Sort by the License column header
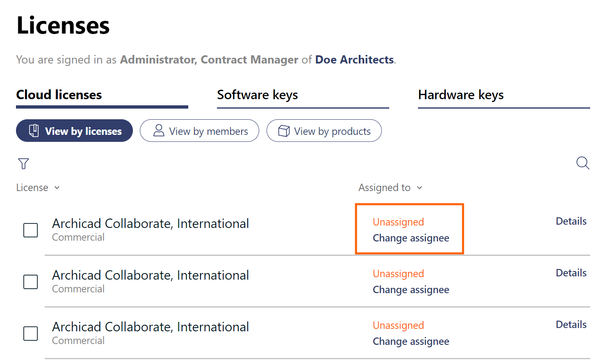 [38, 188]
